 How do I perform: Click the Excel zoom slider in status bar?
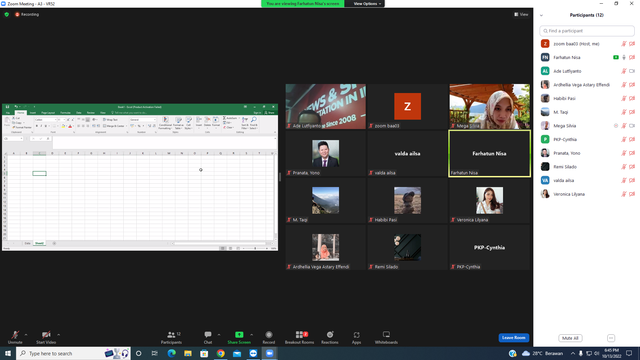click(256, 248)
